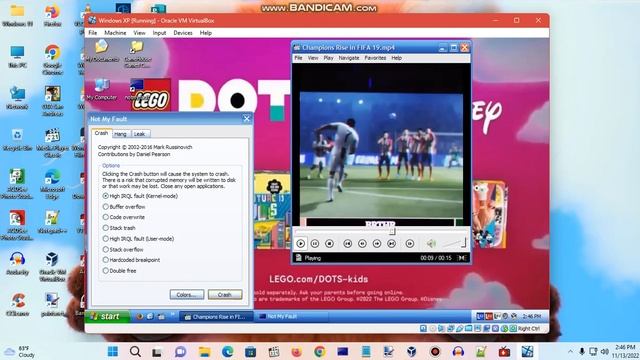
Task: Open File Explorer from Windows taskbar
Action: click(x=204, y=351)
